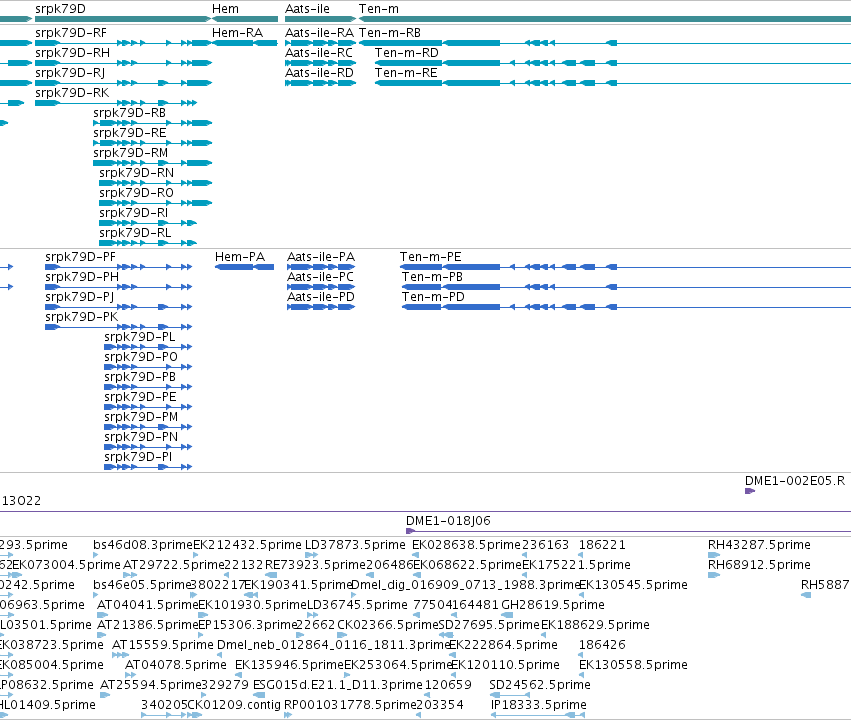Select Ten-m-RE transcript label
Screen dimensions: 851x720
(x=406, y=73)
